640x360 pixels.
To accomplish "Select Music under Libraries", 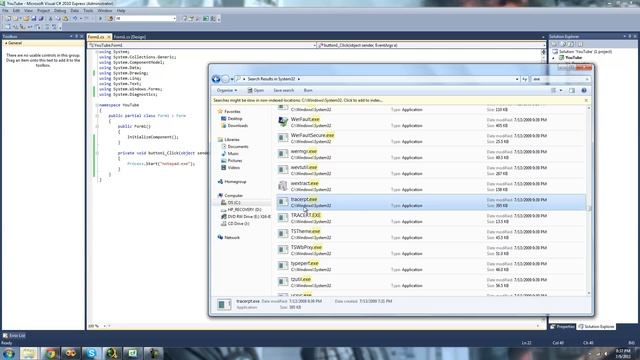I will [230, 153].
